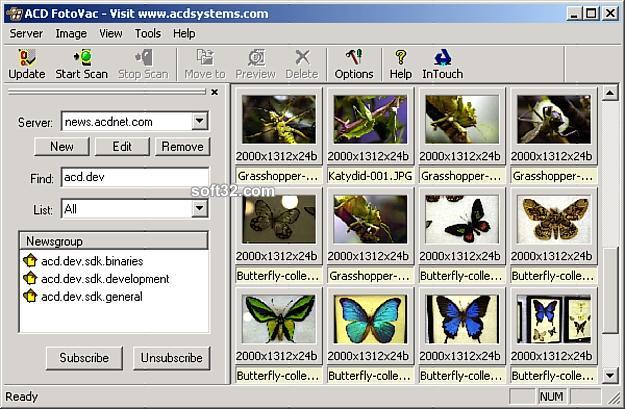625x409 pixels.
Task: Close the left server panel
Action: pos(214,92)
